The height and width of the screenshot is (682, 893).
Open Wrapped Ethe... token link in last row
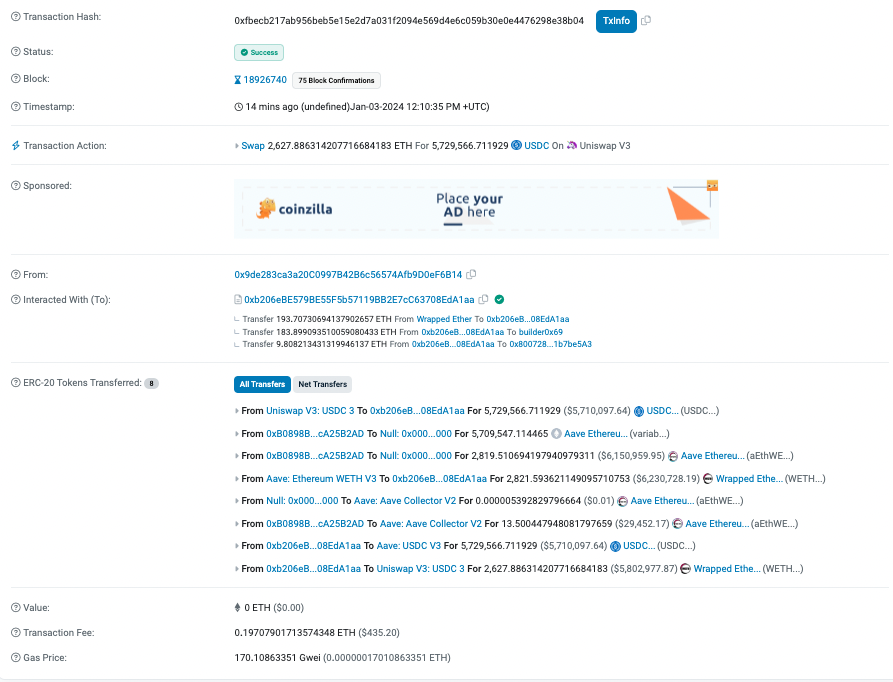pyautogui.click(x=727, y=569)
